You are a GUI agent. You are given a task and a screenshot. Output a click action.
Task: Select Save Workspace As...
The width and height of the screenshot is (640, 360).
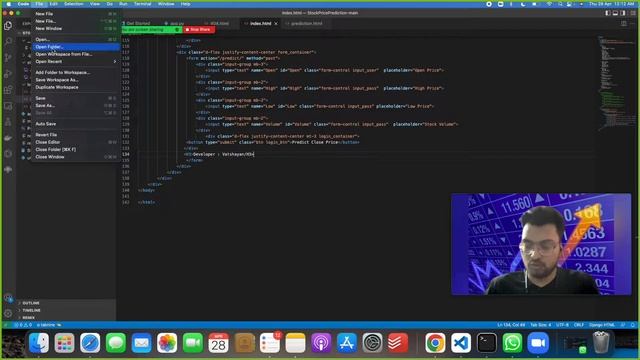[x=76, y=80]
